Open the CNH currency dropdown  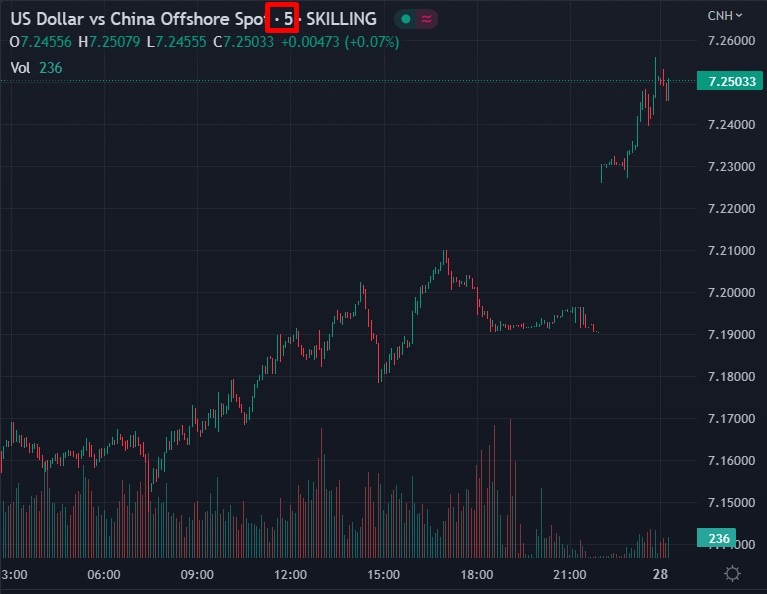coord(725,16)
